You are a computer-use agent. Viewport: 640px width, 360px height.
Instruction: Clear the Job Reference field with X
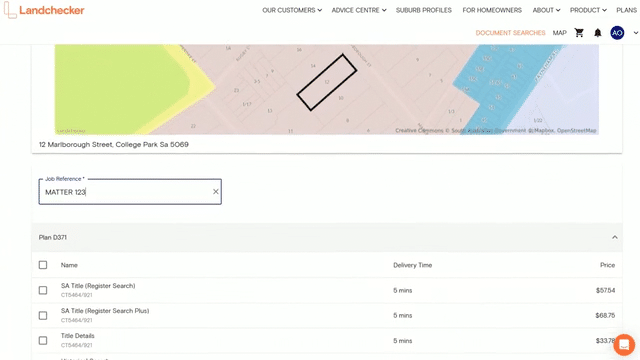(x=216, y=191)
